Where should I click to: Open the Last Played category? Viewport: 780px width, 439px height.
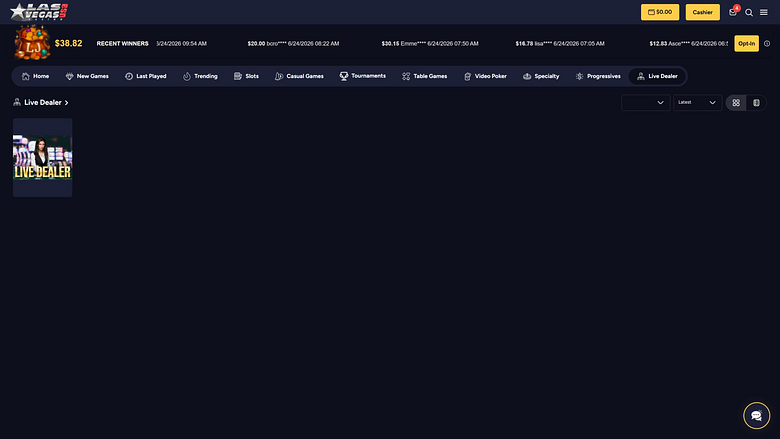(145, 76)
